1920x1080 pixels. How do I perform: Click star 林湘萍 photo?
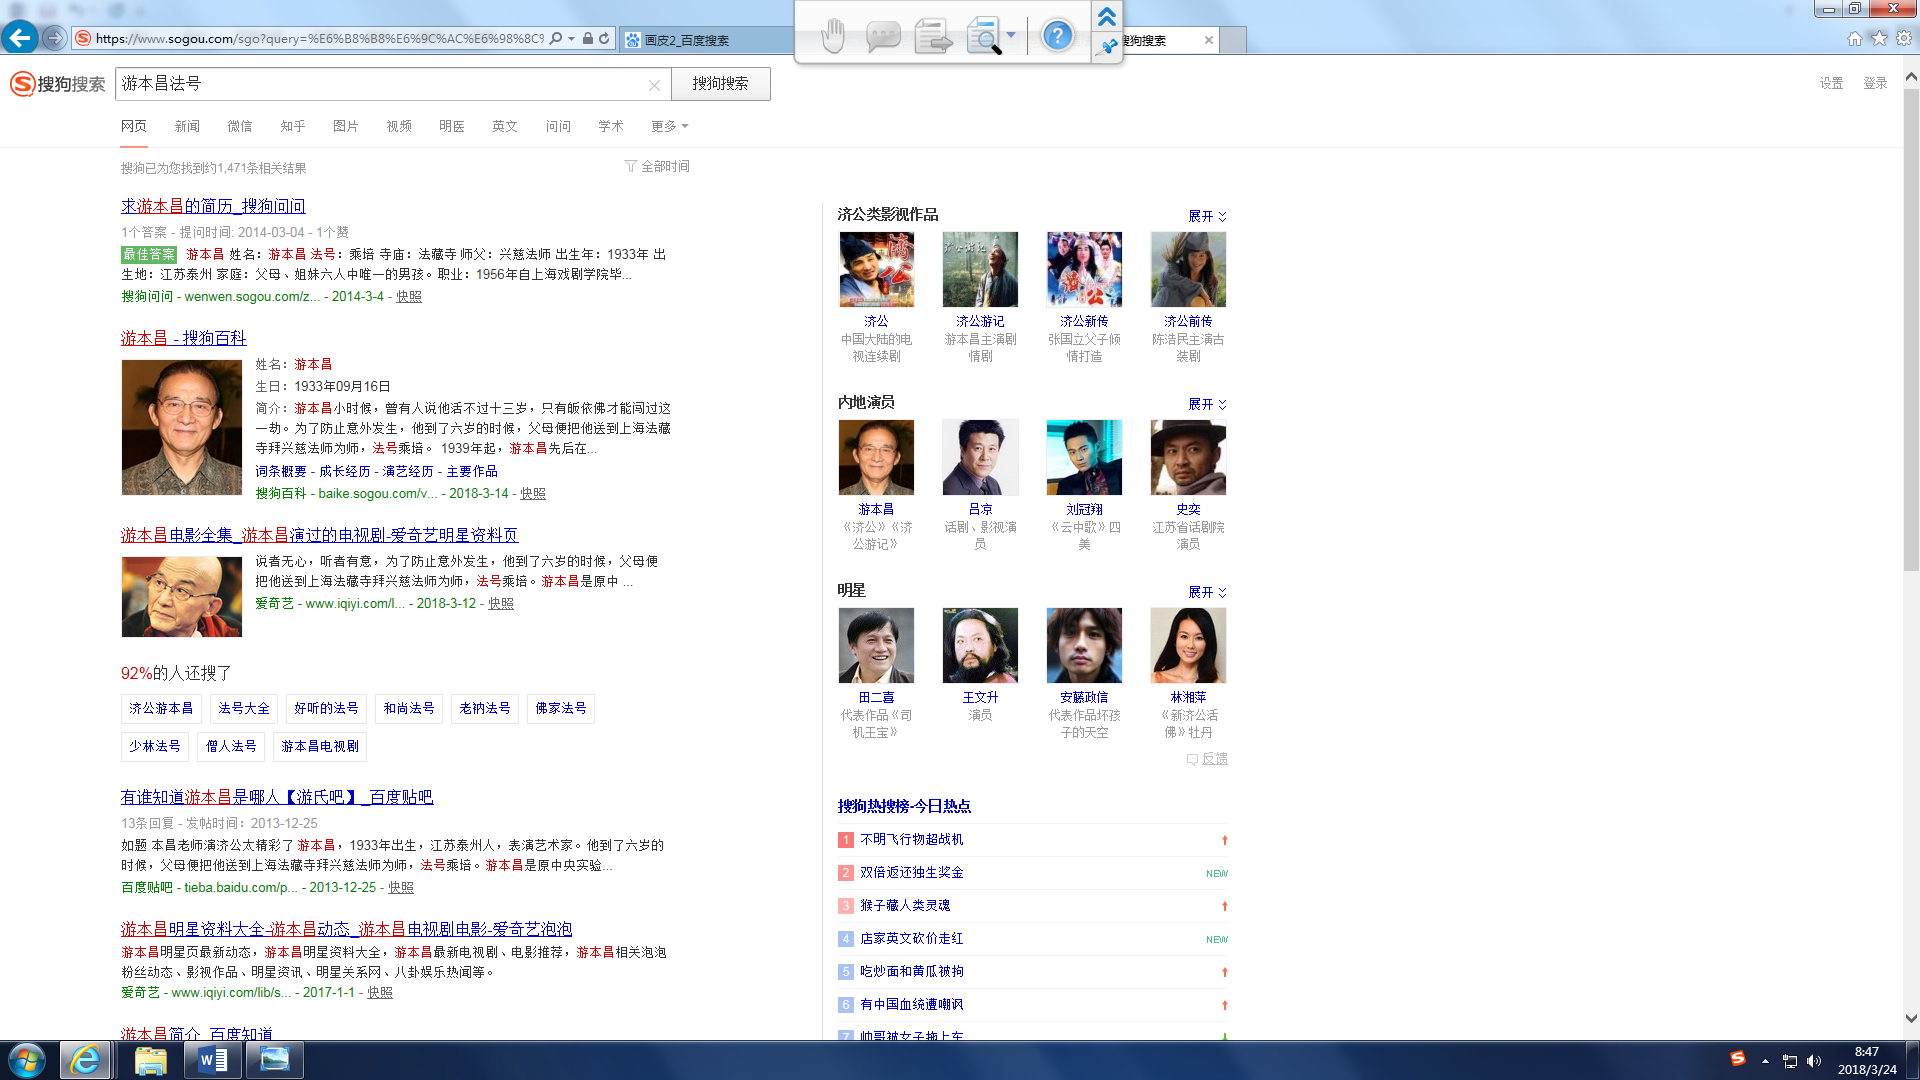tap(1188, 645)
